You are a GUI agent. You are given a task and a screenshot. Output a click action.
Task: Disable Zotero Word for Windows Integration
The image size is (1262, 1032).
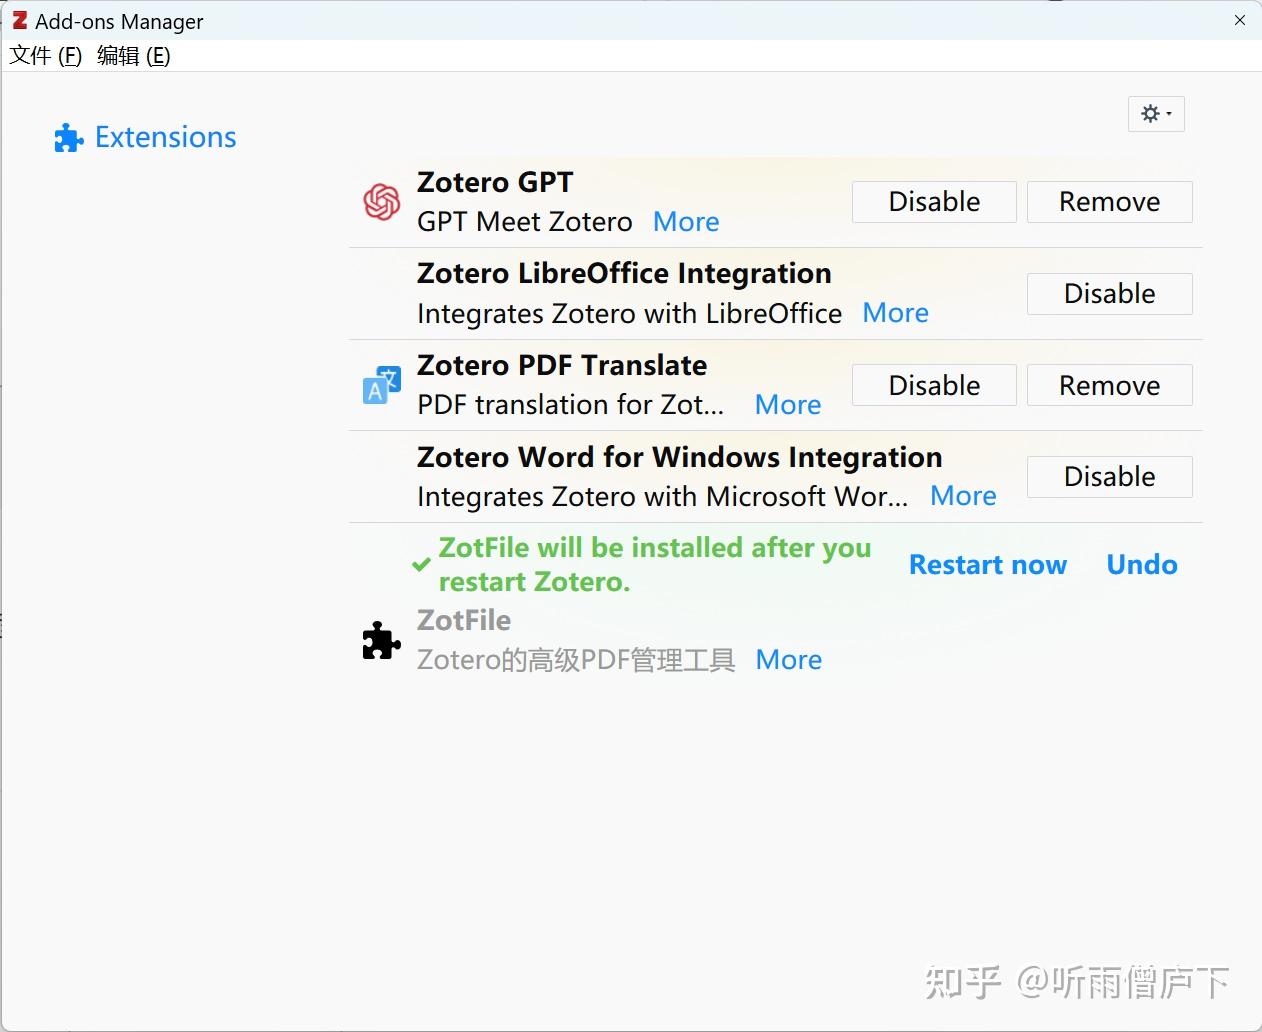[1109, 477]
